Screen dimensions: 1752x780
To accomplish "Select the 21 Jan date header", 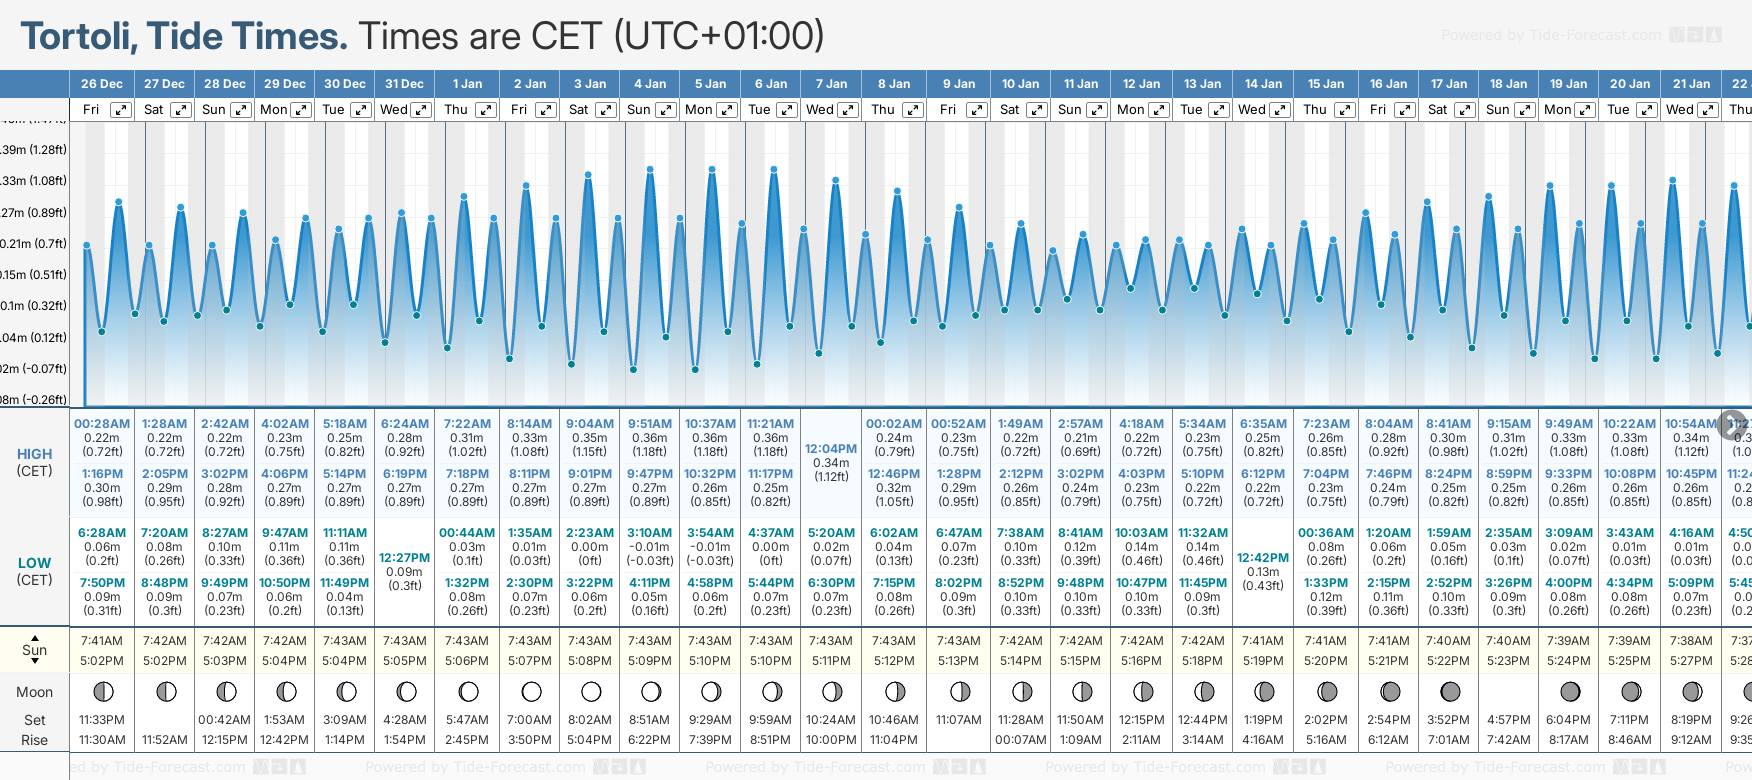I will (x=1691, y=84).
